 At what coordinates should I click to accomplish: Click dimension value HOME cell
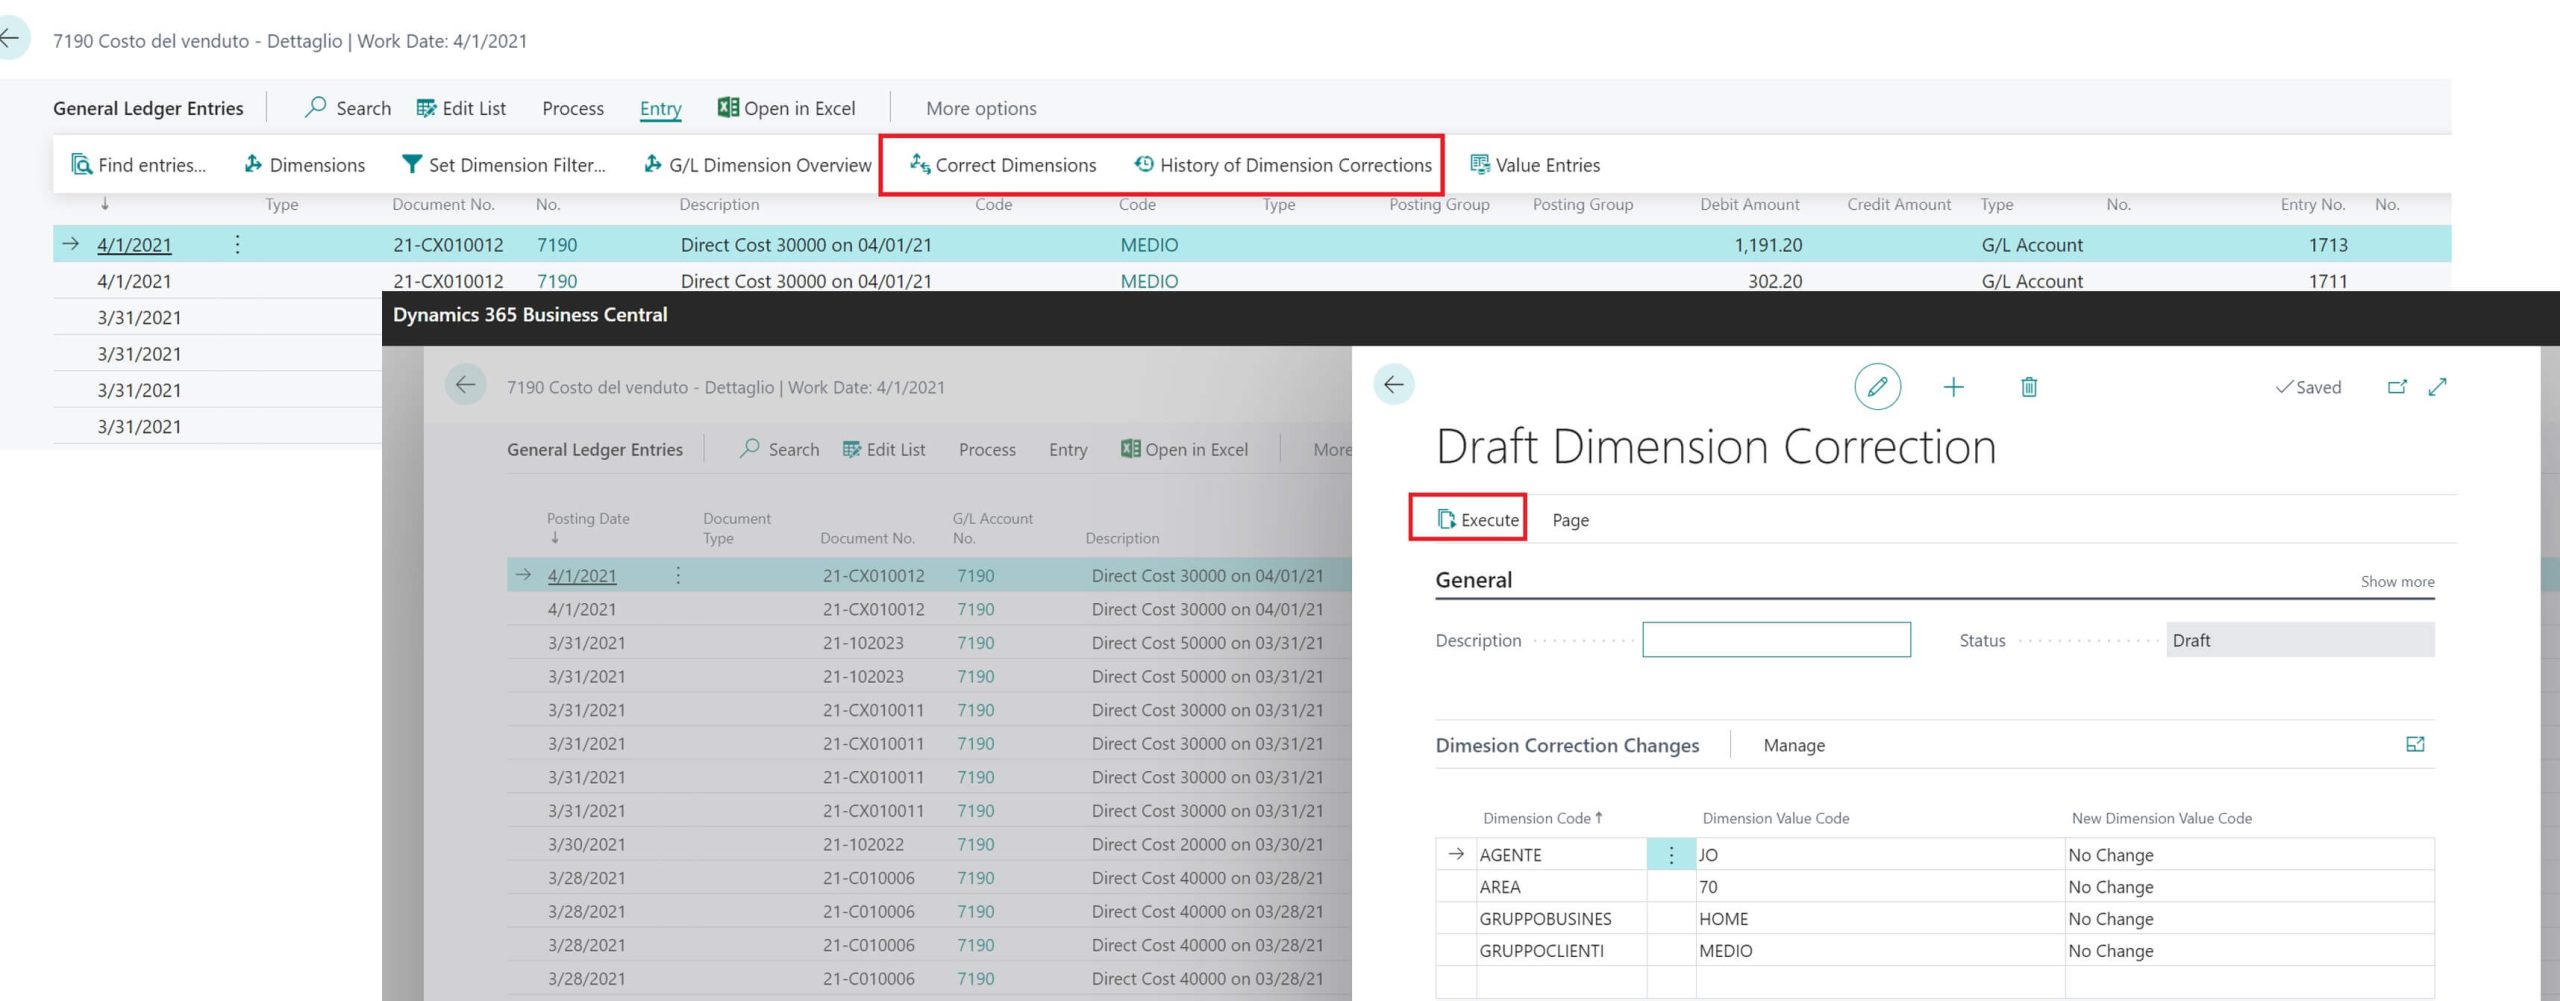pyautogui.click(x=1880, y=919)
